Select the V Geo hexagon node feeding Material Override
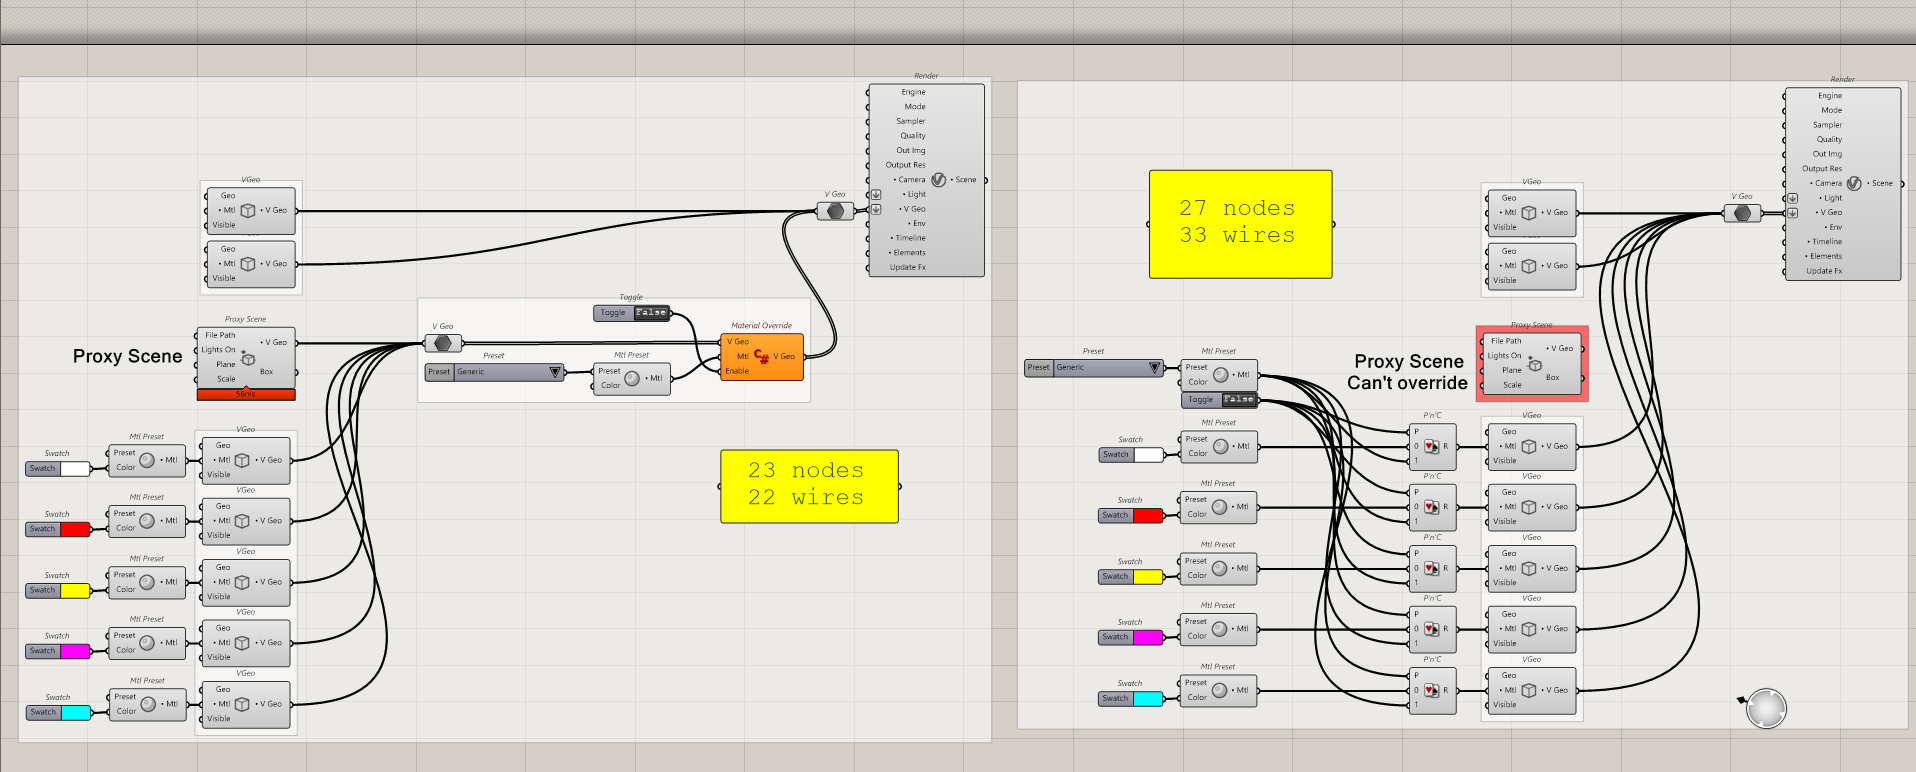This screenshot has width=1916, height=772. [443, 343]
